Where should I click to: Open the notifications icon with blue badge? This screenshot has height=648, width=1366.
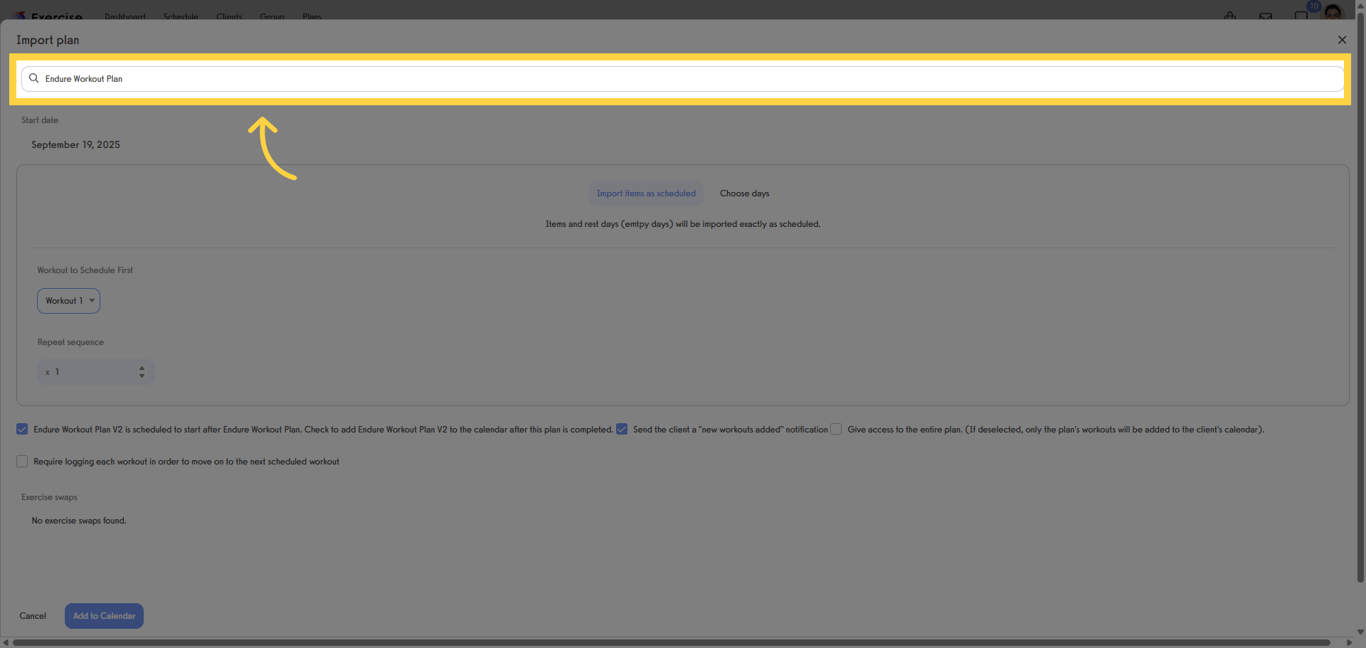[1303, 13]
